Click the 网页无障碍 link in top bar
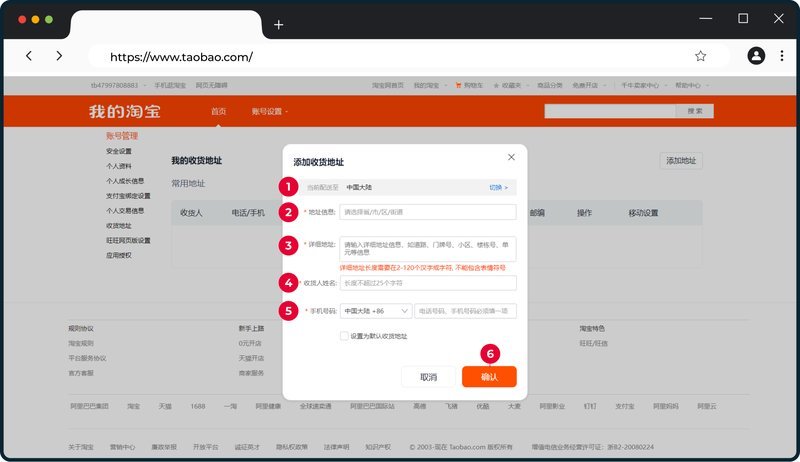 pos(212,85)
